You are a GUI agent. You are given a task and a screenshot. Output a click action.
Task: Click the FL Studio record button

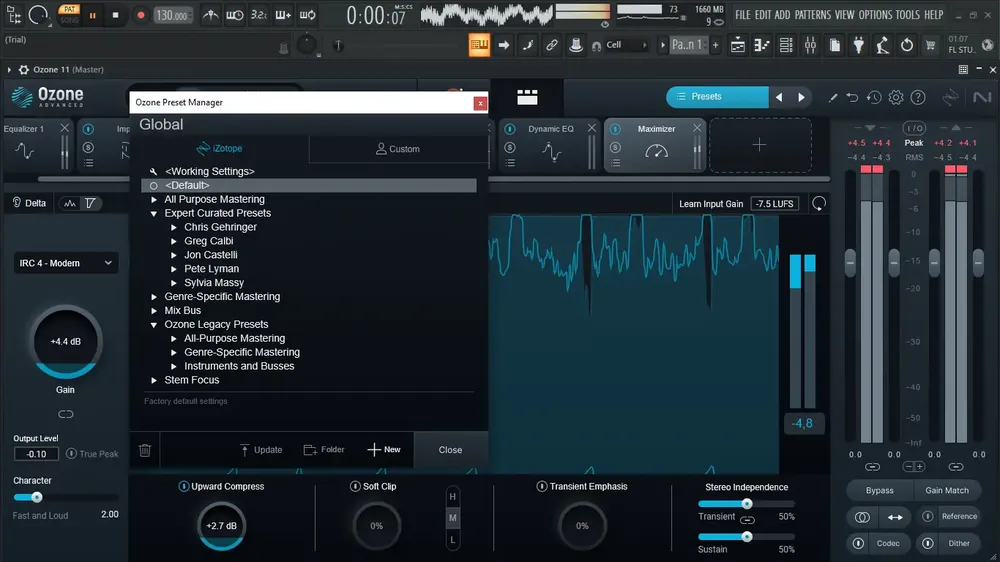[x=141, y=15]
